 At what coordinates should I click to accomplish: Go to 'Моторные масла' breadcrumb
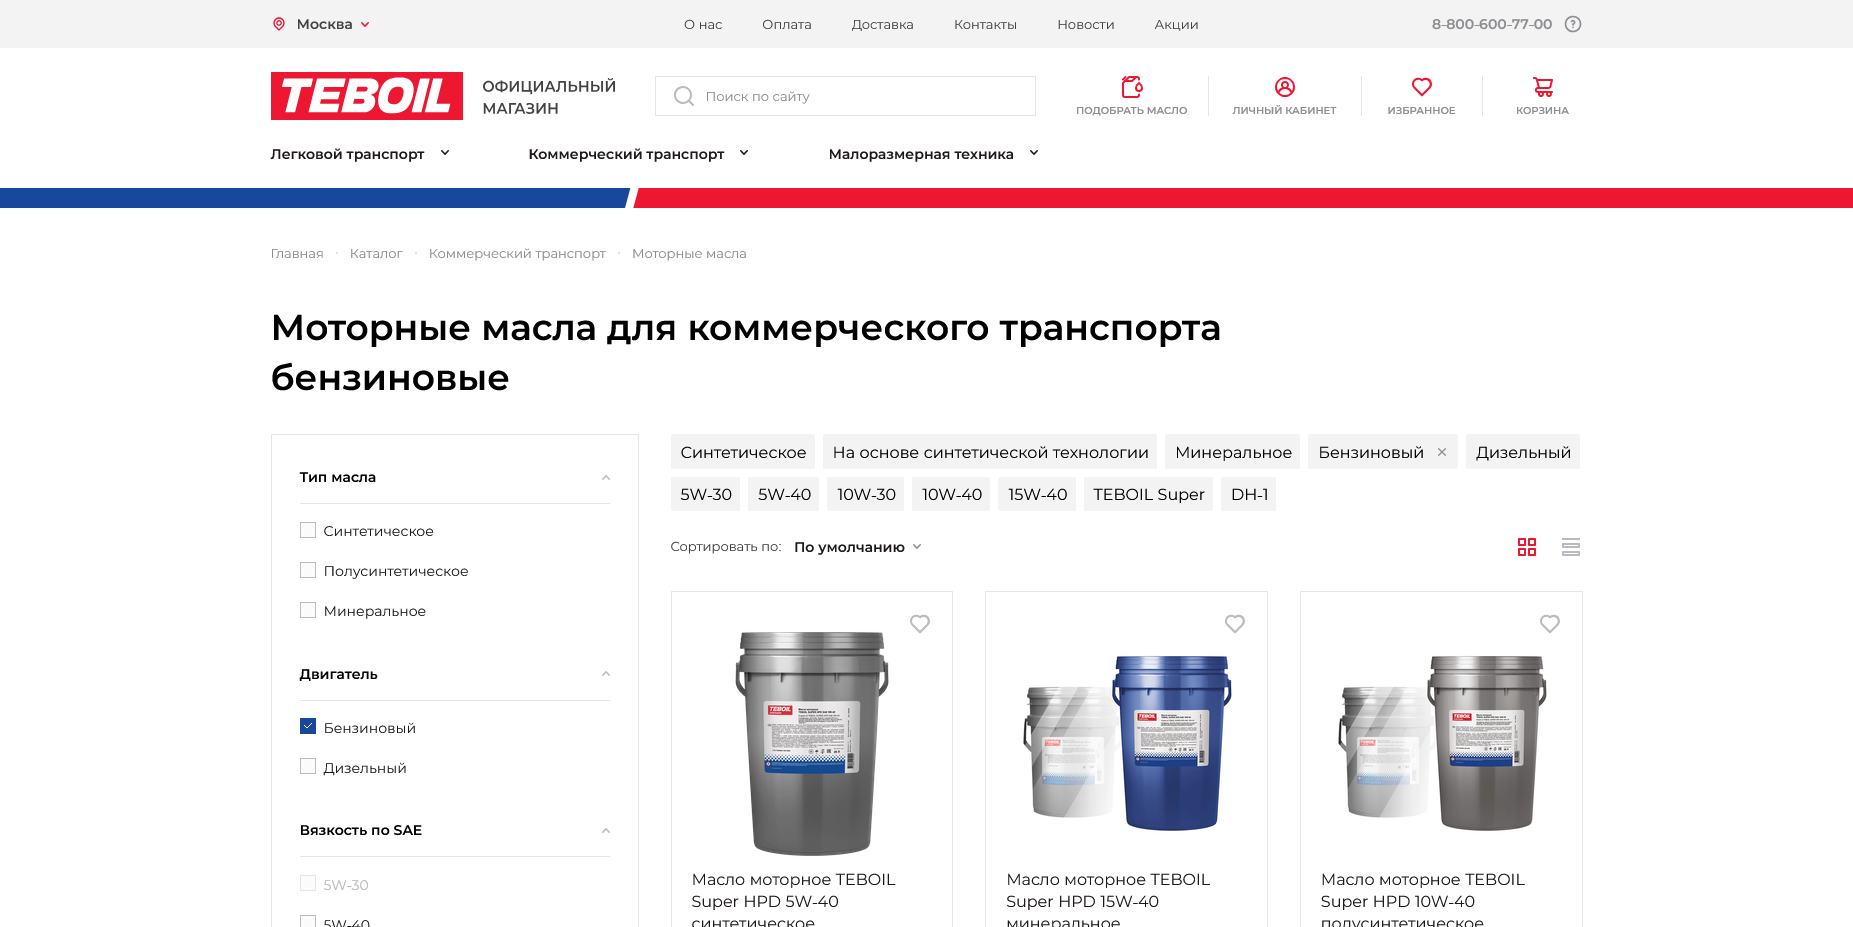pyautogui.click(x=689, y=254)
